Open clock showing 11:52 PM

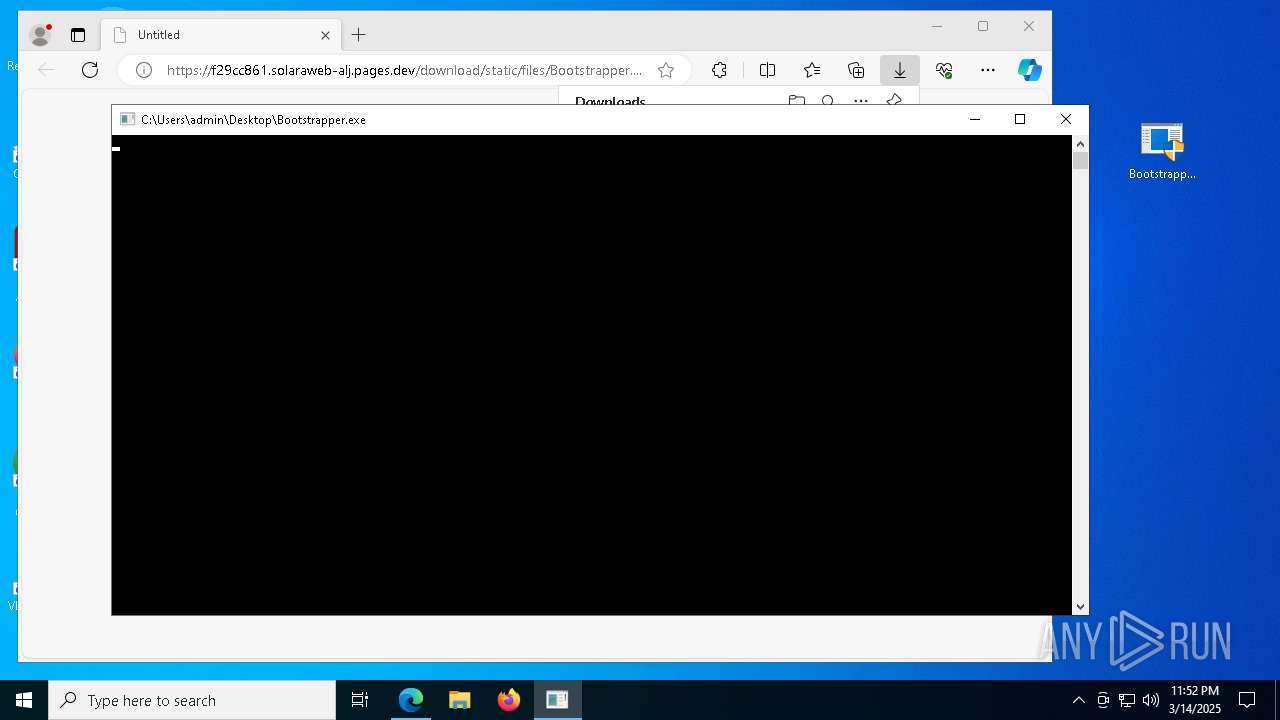(x=1195, y=700)
